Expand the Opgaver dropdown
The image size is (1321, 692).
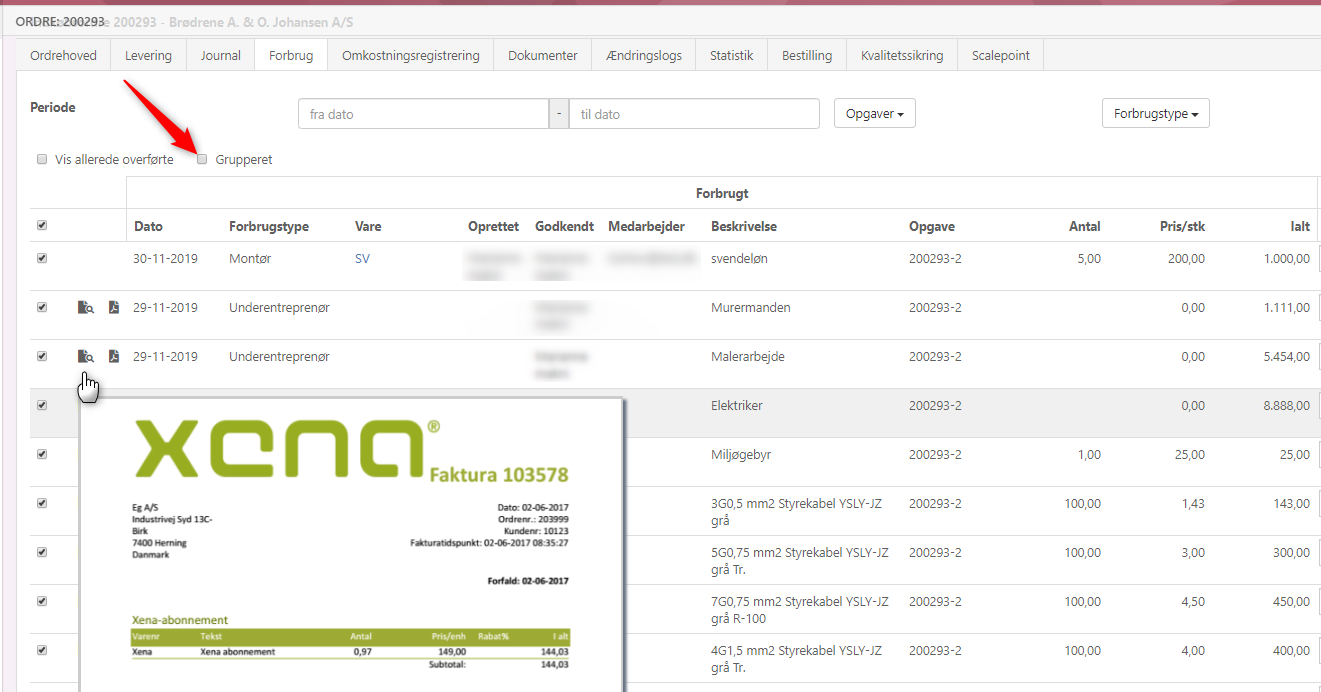(x=874, y=114)
